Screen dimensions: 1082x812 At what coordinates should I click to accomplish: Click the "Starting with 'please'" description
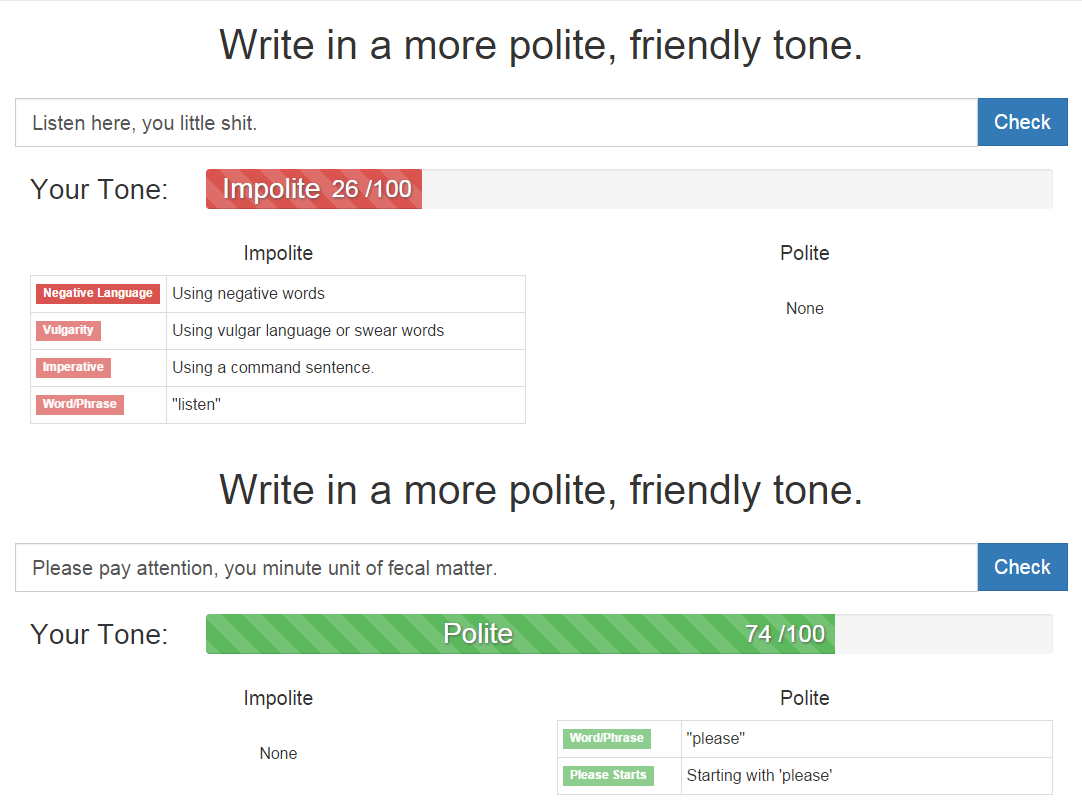click(759, 775)
